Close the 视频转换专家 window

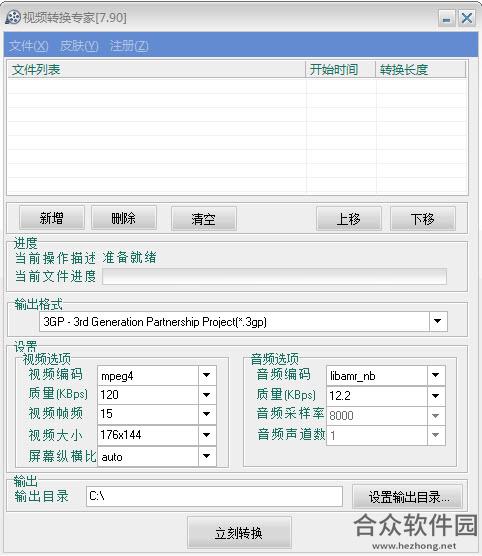click(x=467, y=18)
